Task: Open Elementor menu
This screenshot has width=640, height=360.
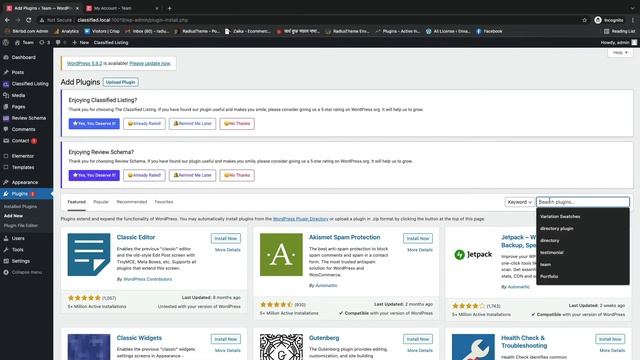Action: 22,156
